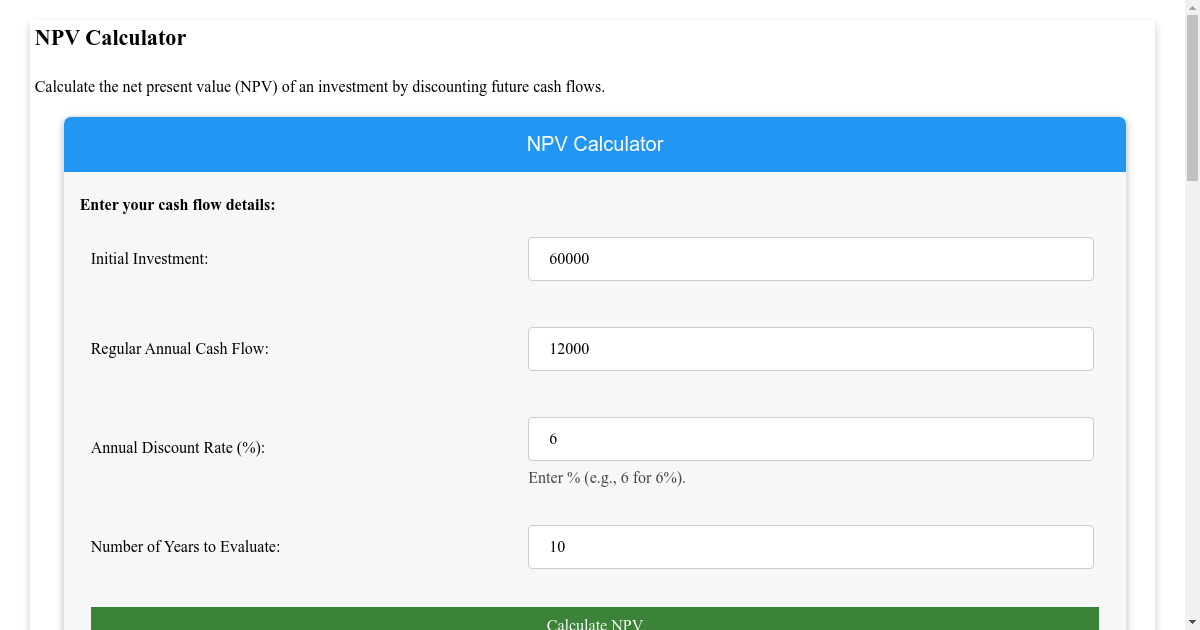Select the Regular Annual Cash Flow field
Image resolution: width=1200 pixels, height=630 pixels.
[x=810, y=348]
